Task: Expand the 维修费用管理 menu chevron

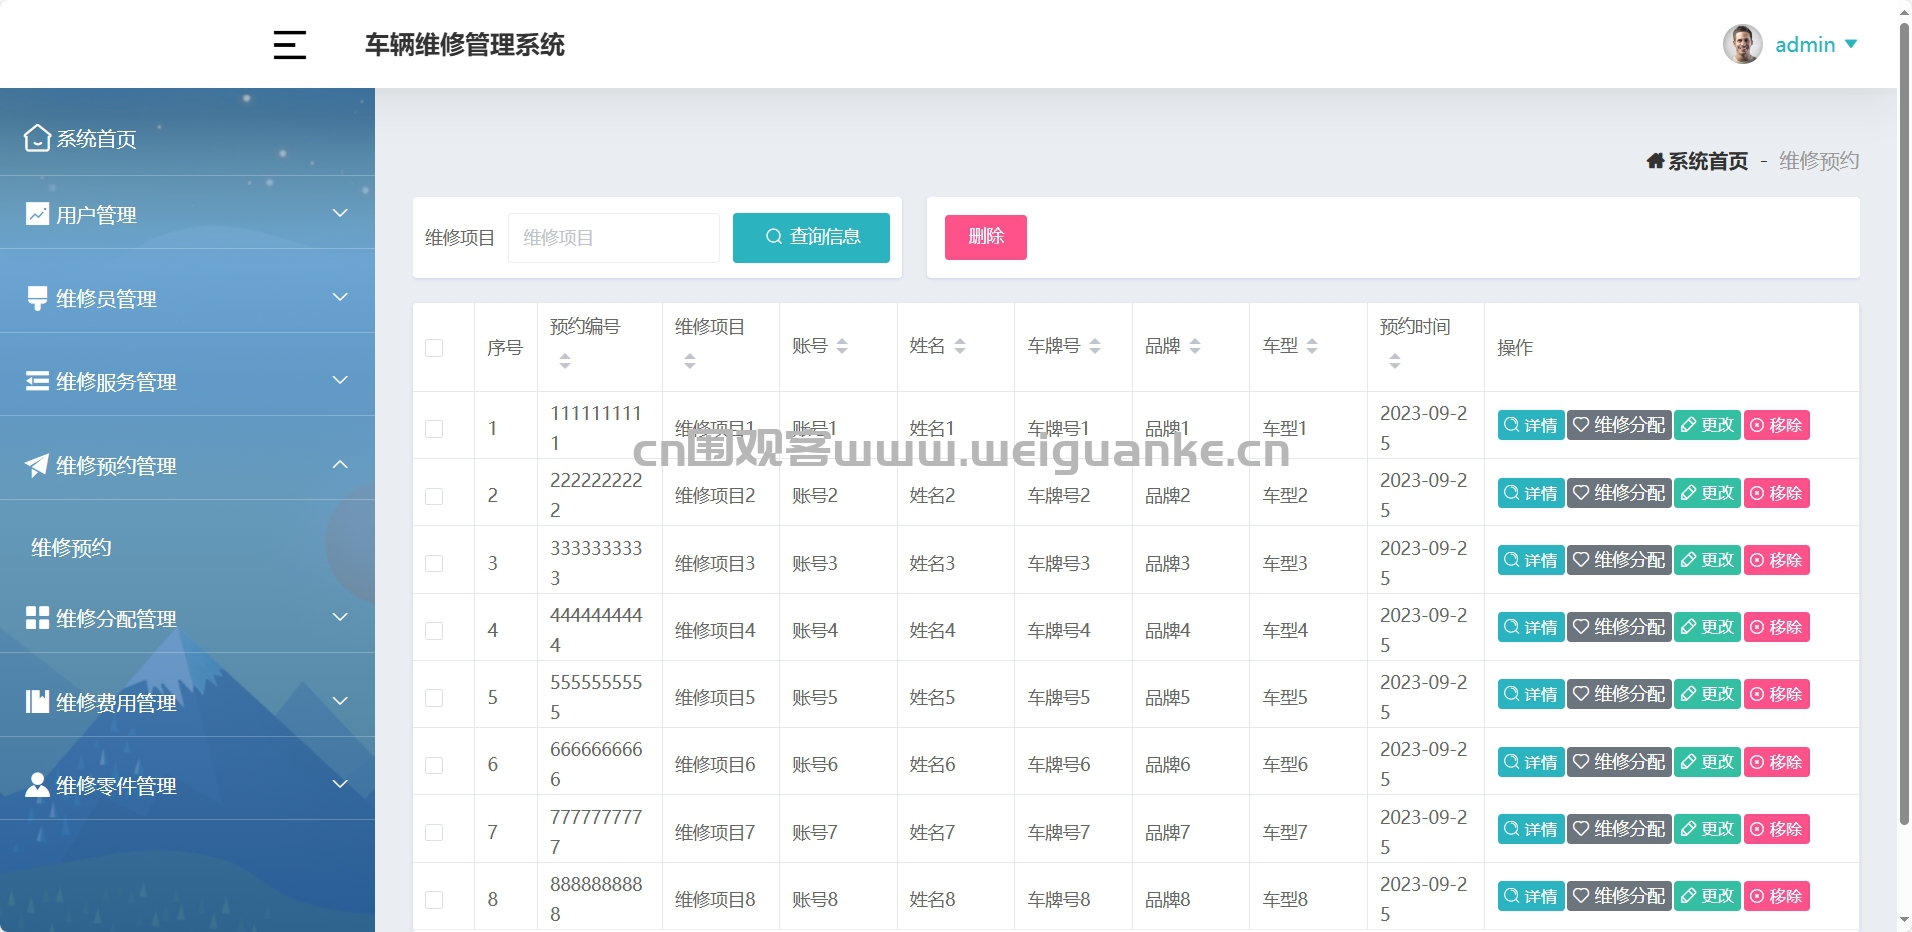Action: pos(340,701)
